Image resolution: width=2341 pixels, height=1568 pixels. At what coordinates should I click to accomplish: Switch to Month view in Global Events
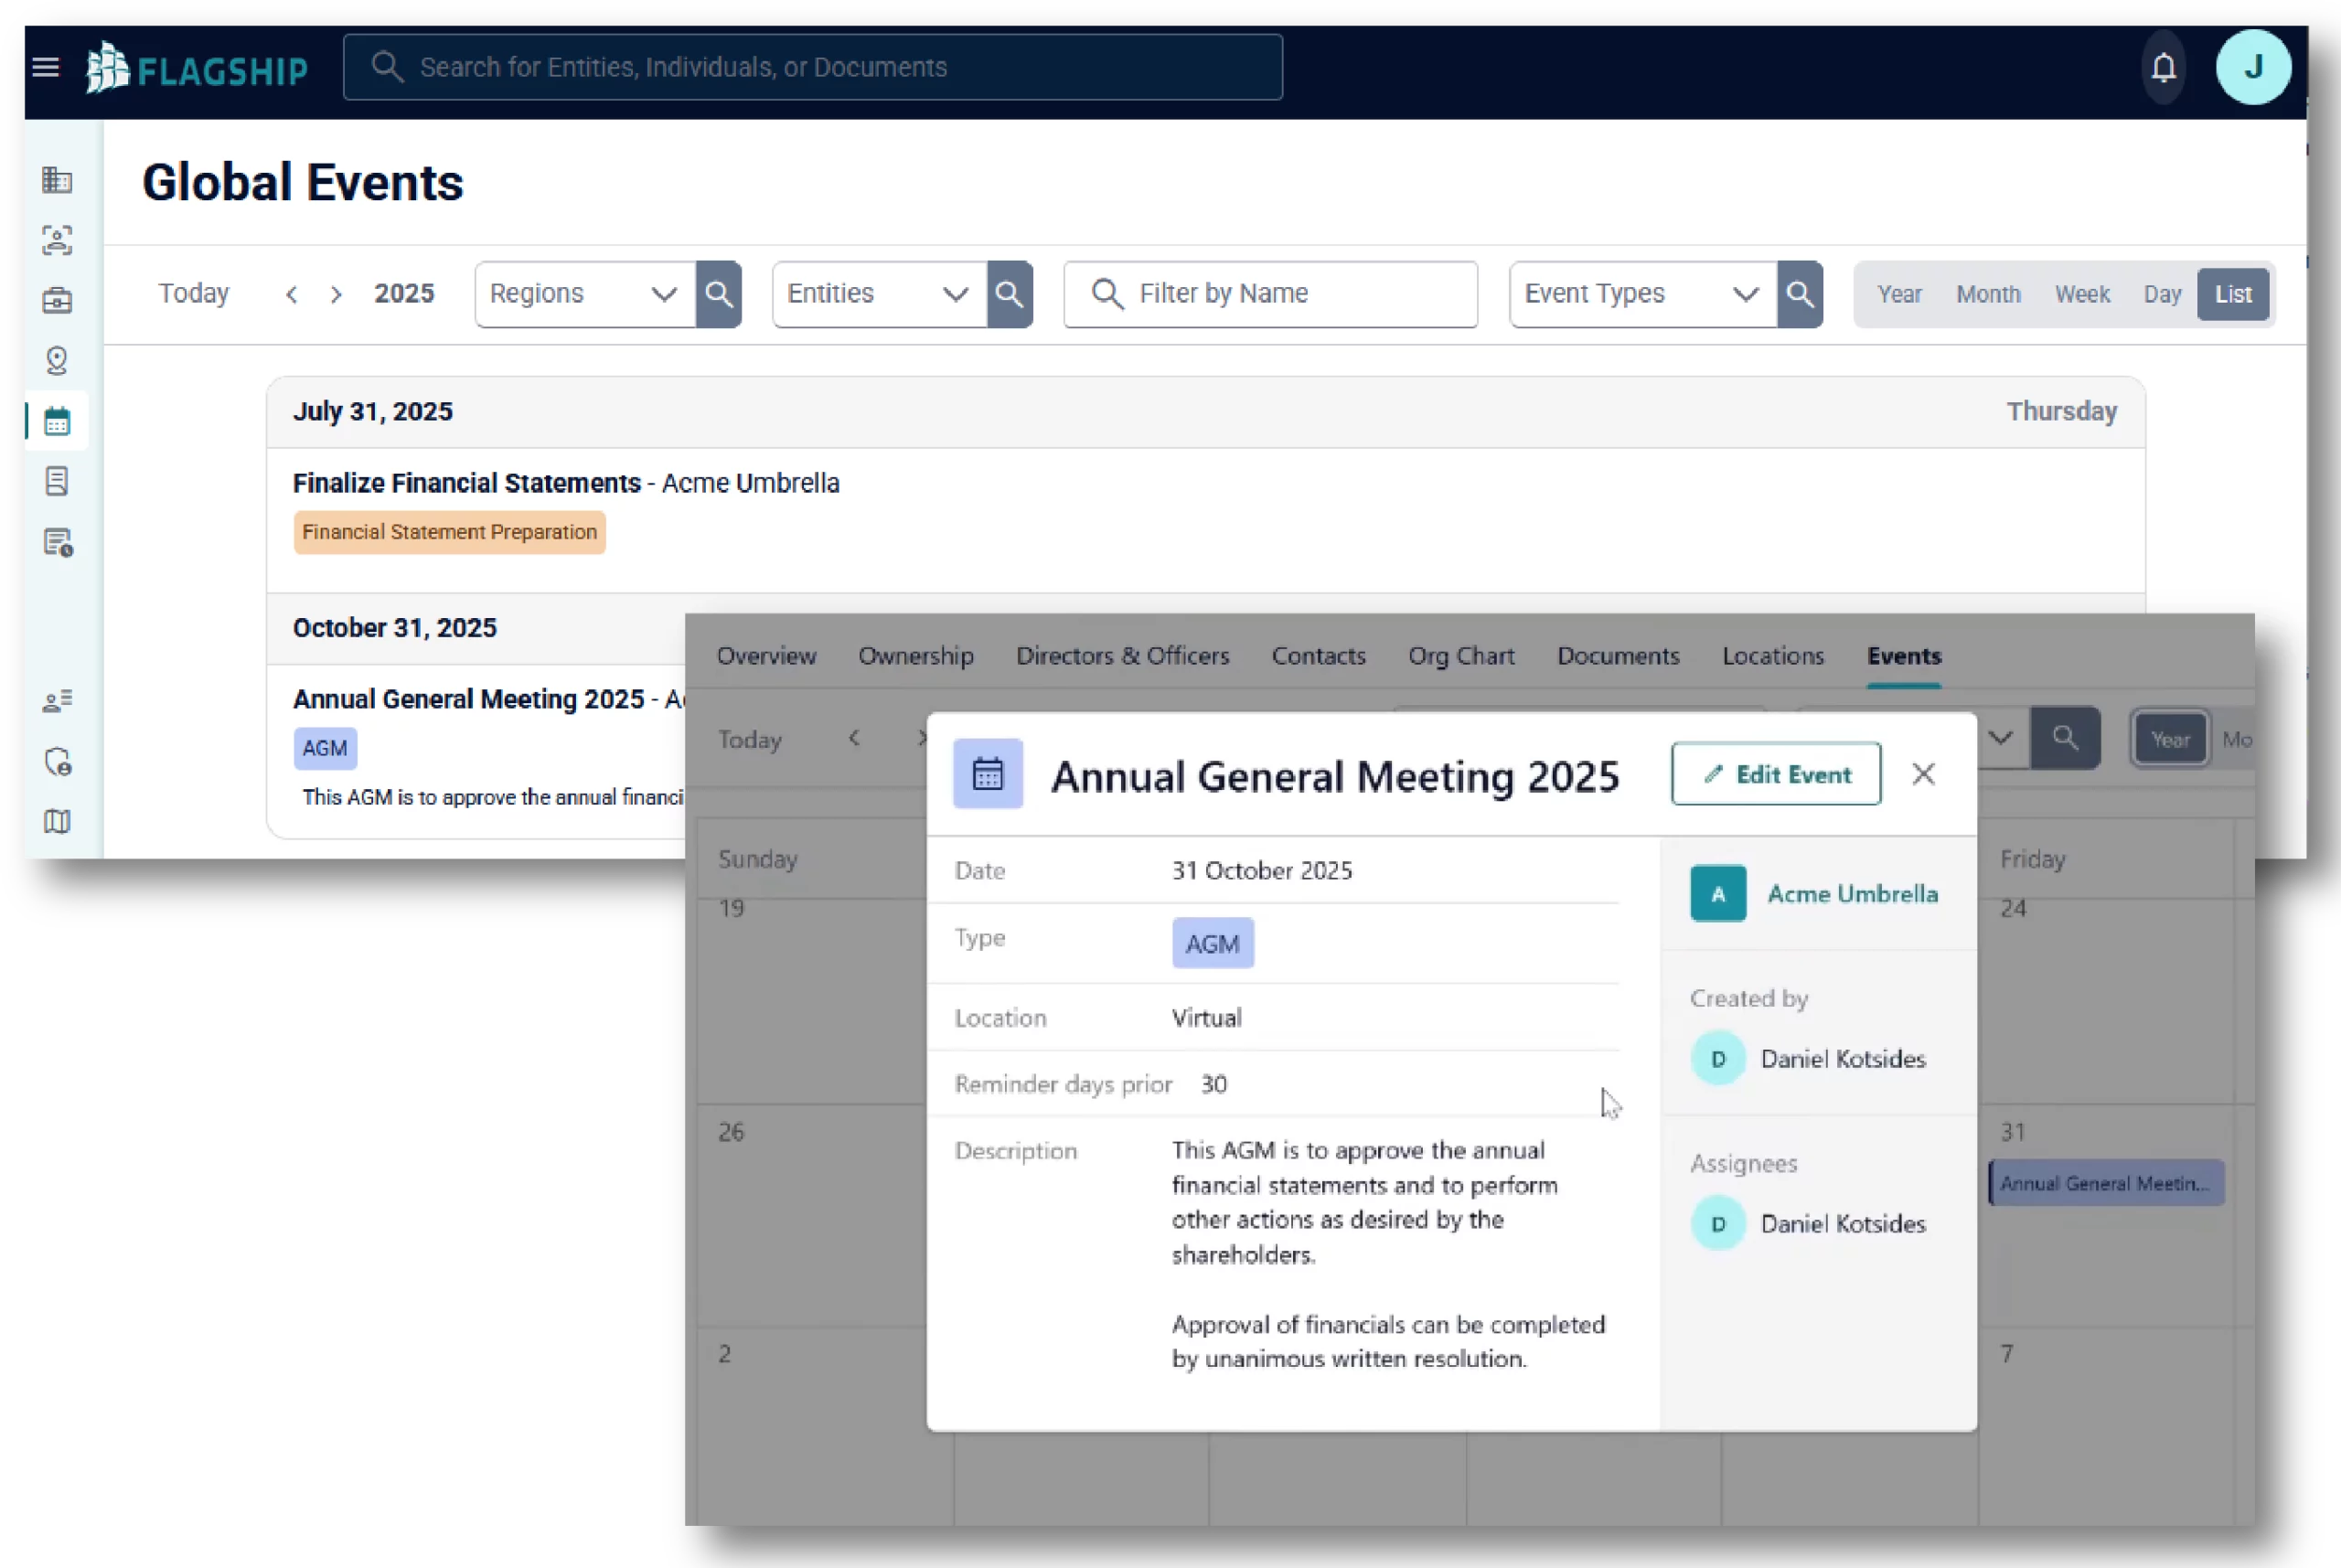[x=1988, y=294]
